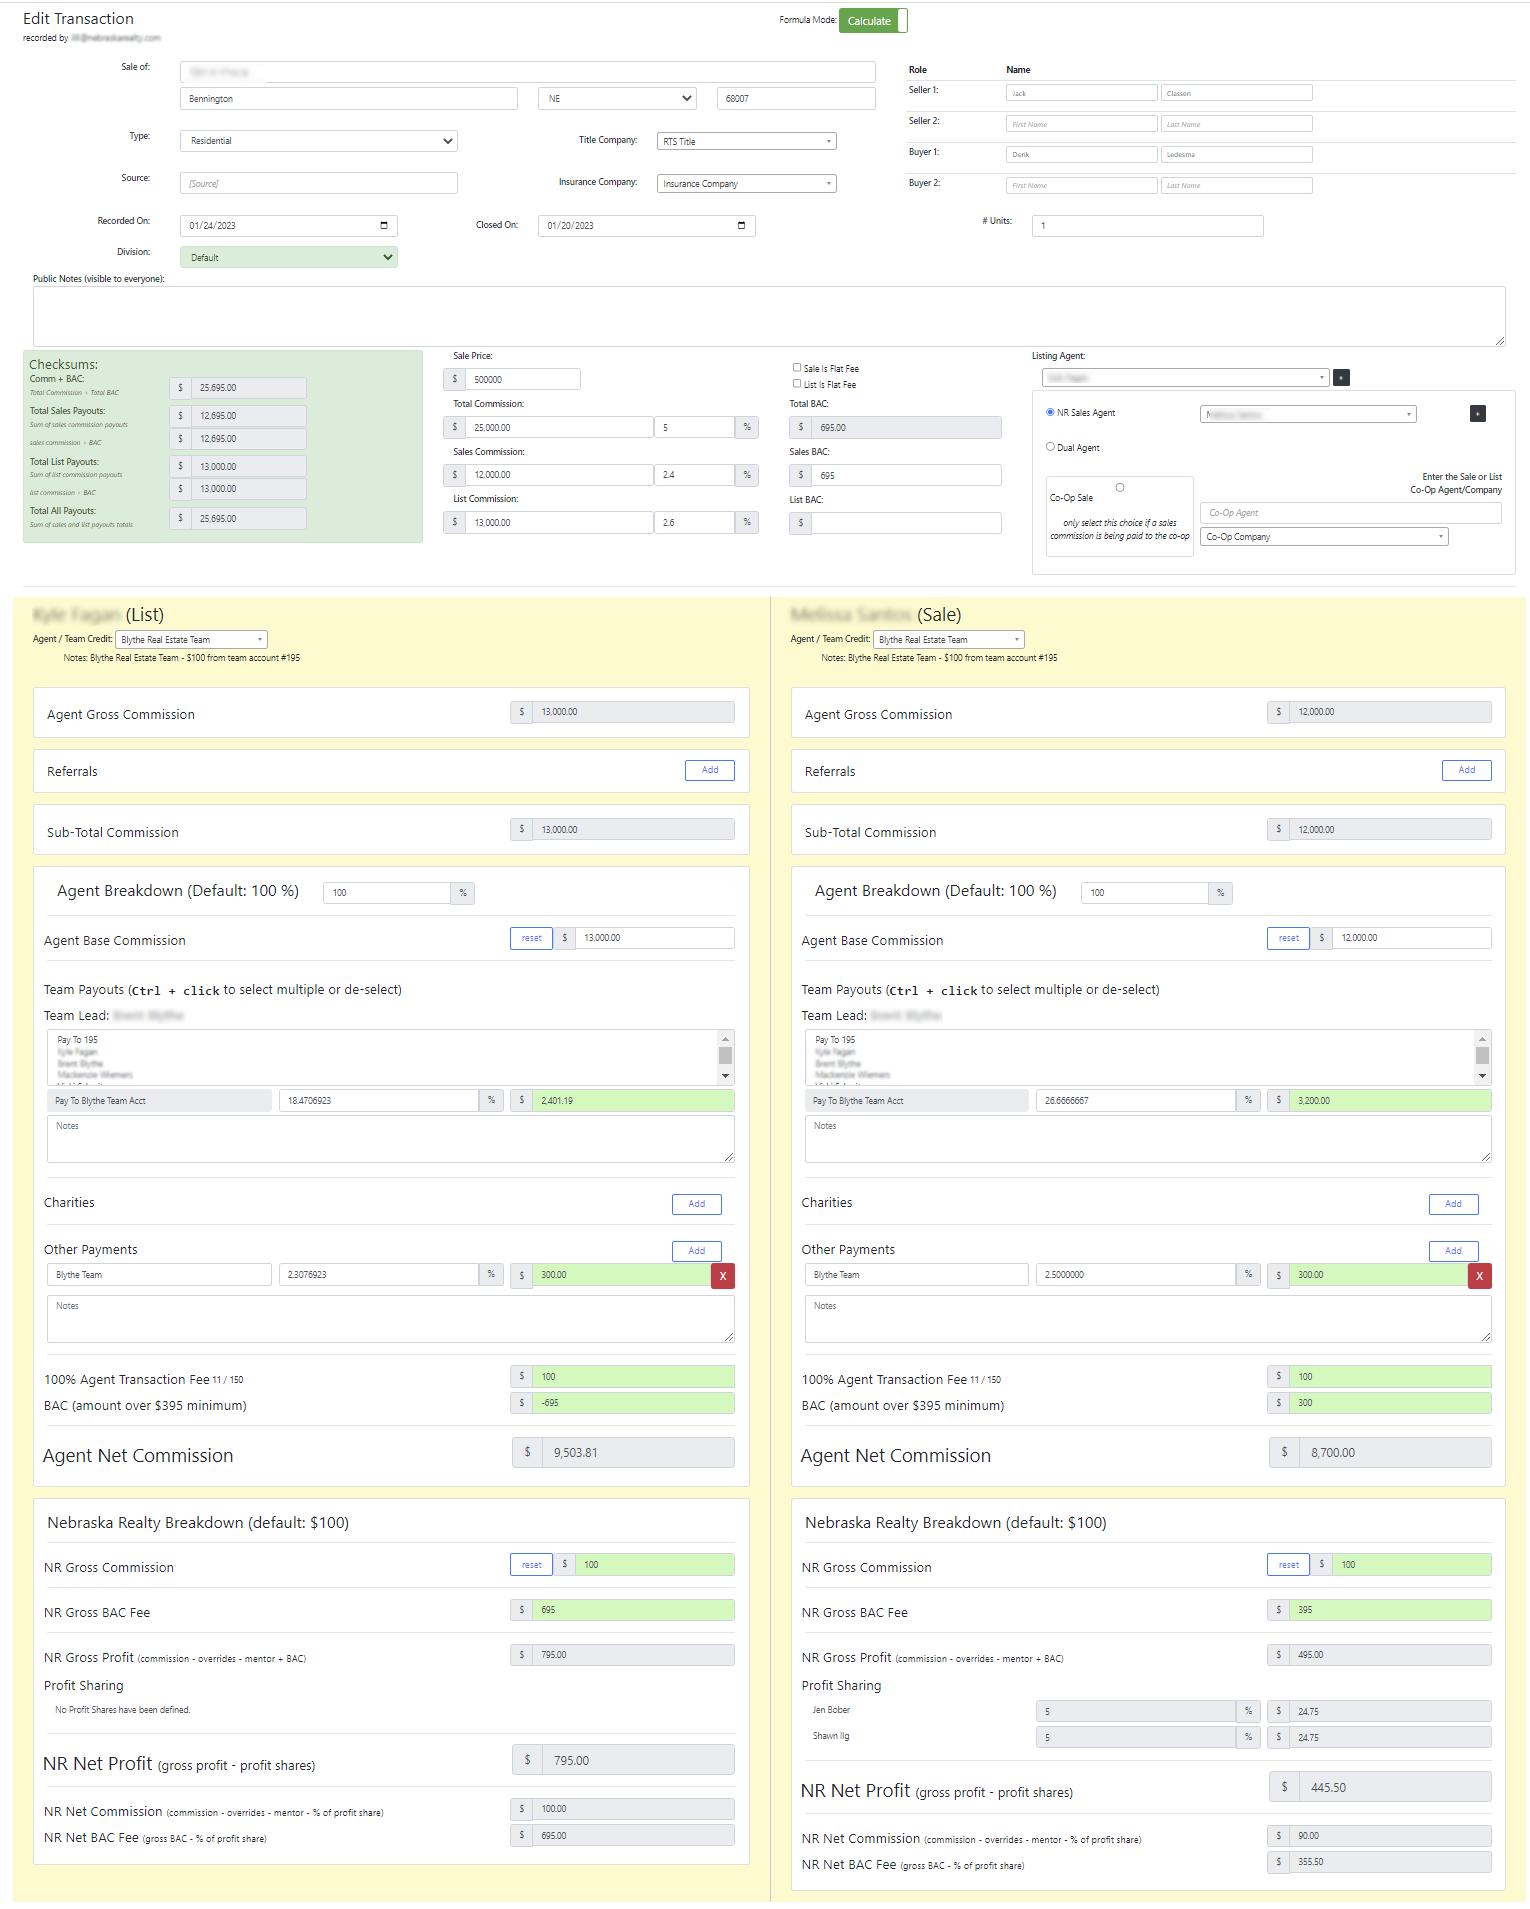Click the Co-Op Agent text field
Viewport: 1530px width, 1909px height.
click(1351, 513)
